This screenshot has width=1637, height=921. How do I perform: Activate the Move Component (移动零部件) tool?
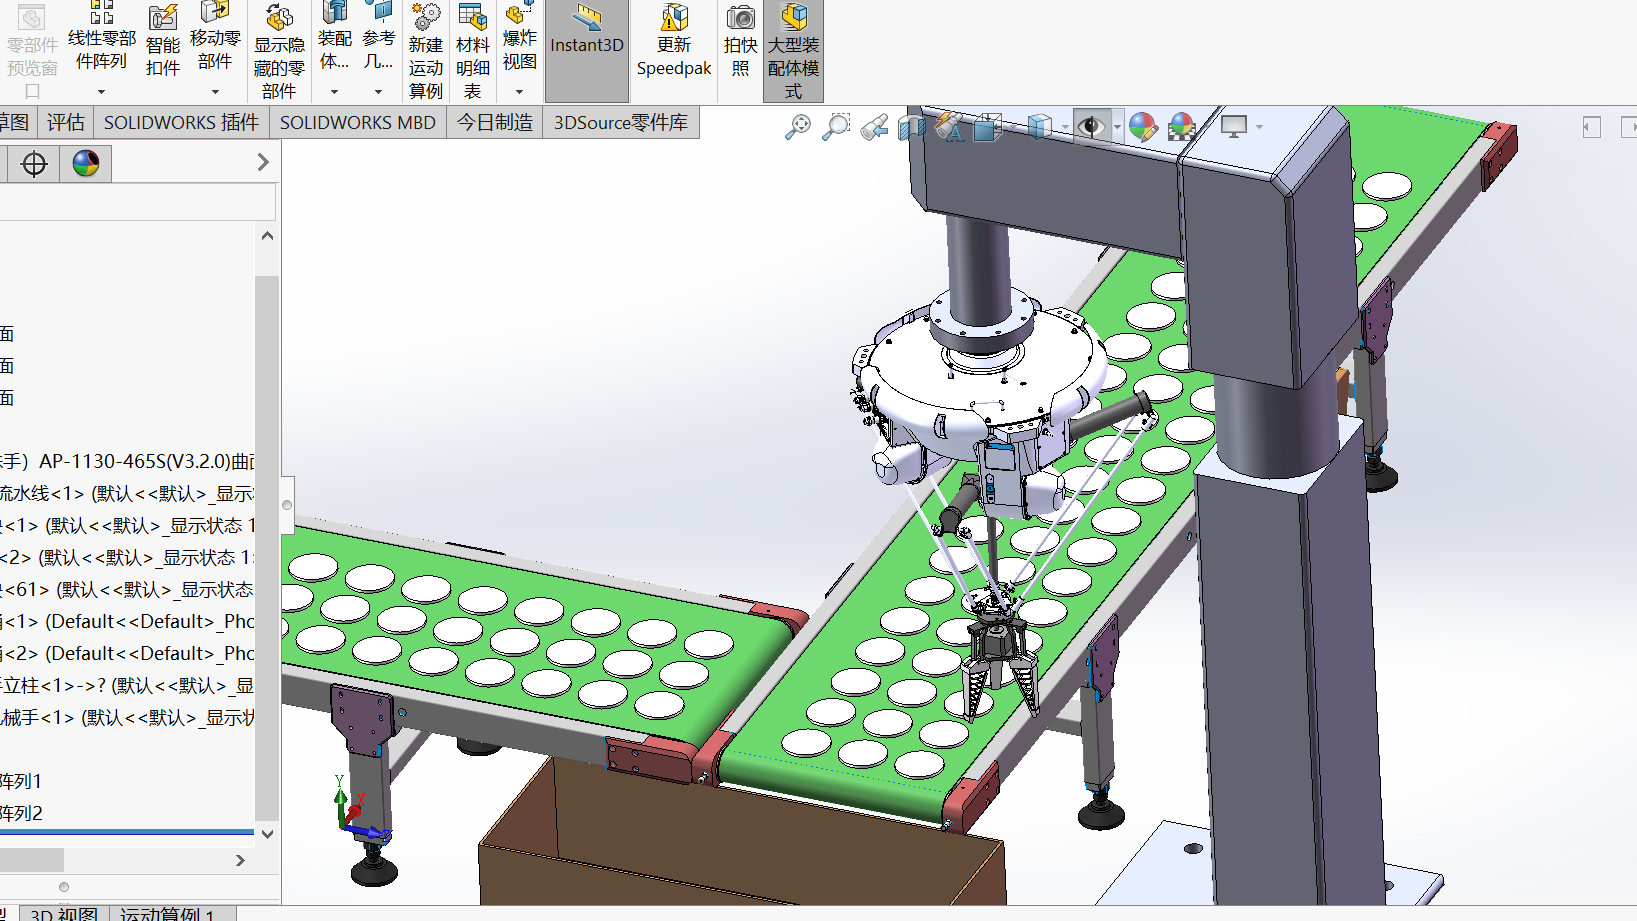point(215,38)
